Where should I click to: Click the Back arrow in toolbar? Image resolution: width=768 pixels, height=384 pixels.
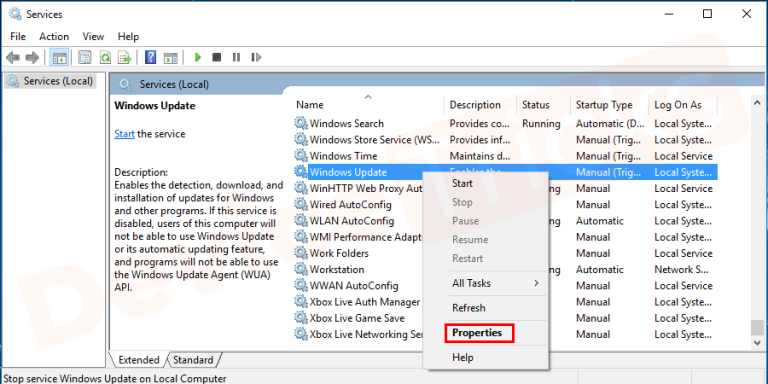(x=13, y=58)
